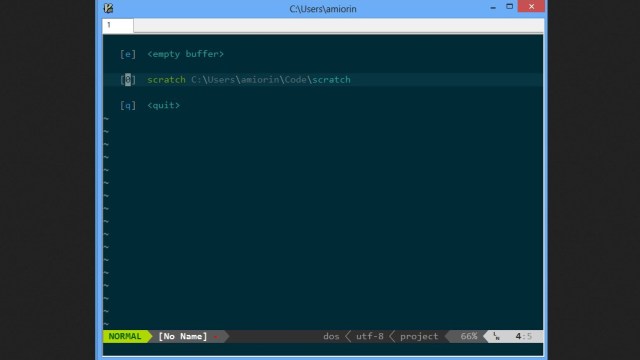
Task: Click the 4:5 cursor position
Action: (523, 336)
